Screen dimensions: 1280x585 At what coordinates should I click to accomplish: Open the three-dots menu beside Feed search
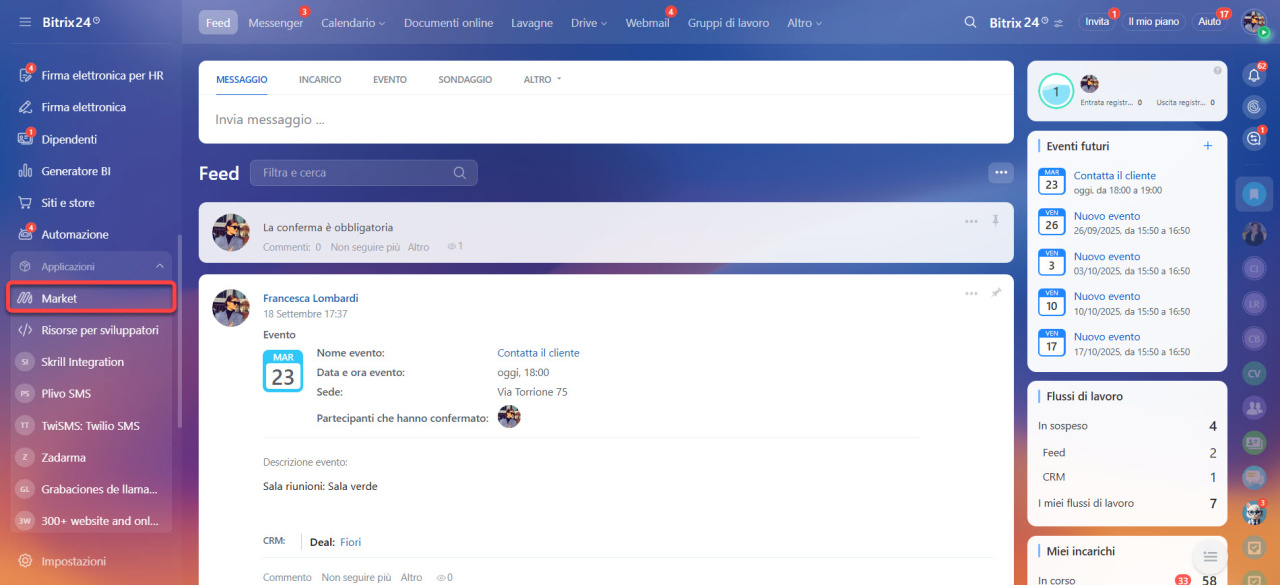(1000, 173)
